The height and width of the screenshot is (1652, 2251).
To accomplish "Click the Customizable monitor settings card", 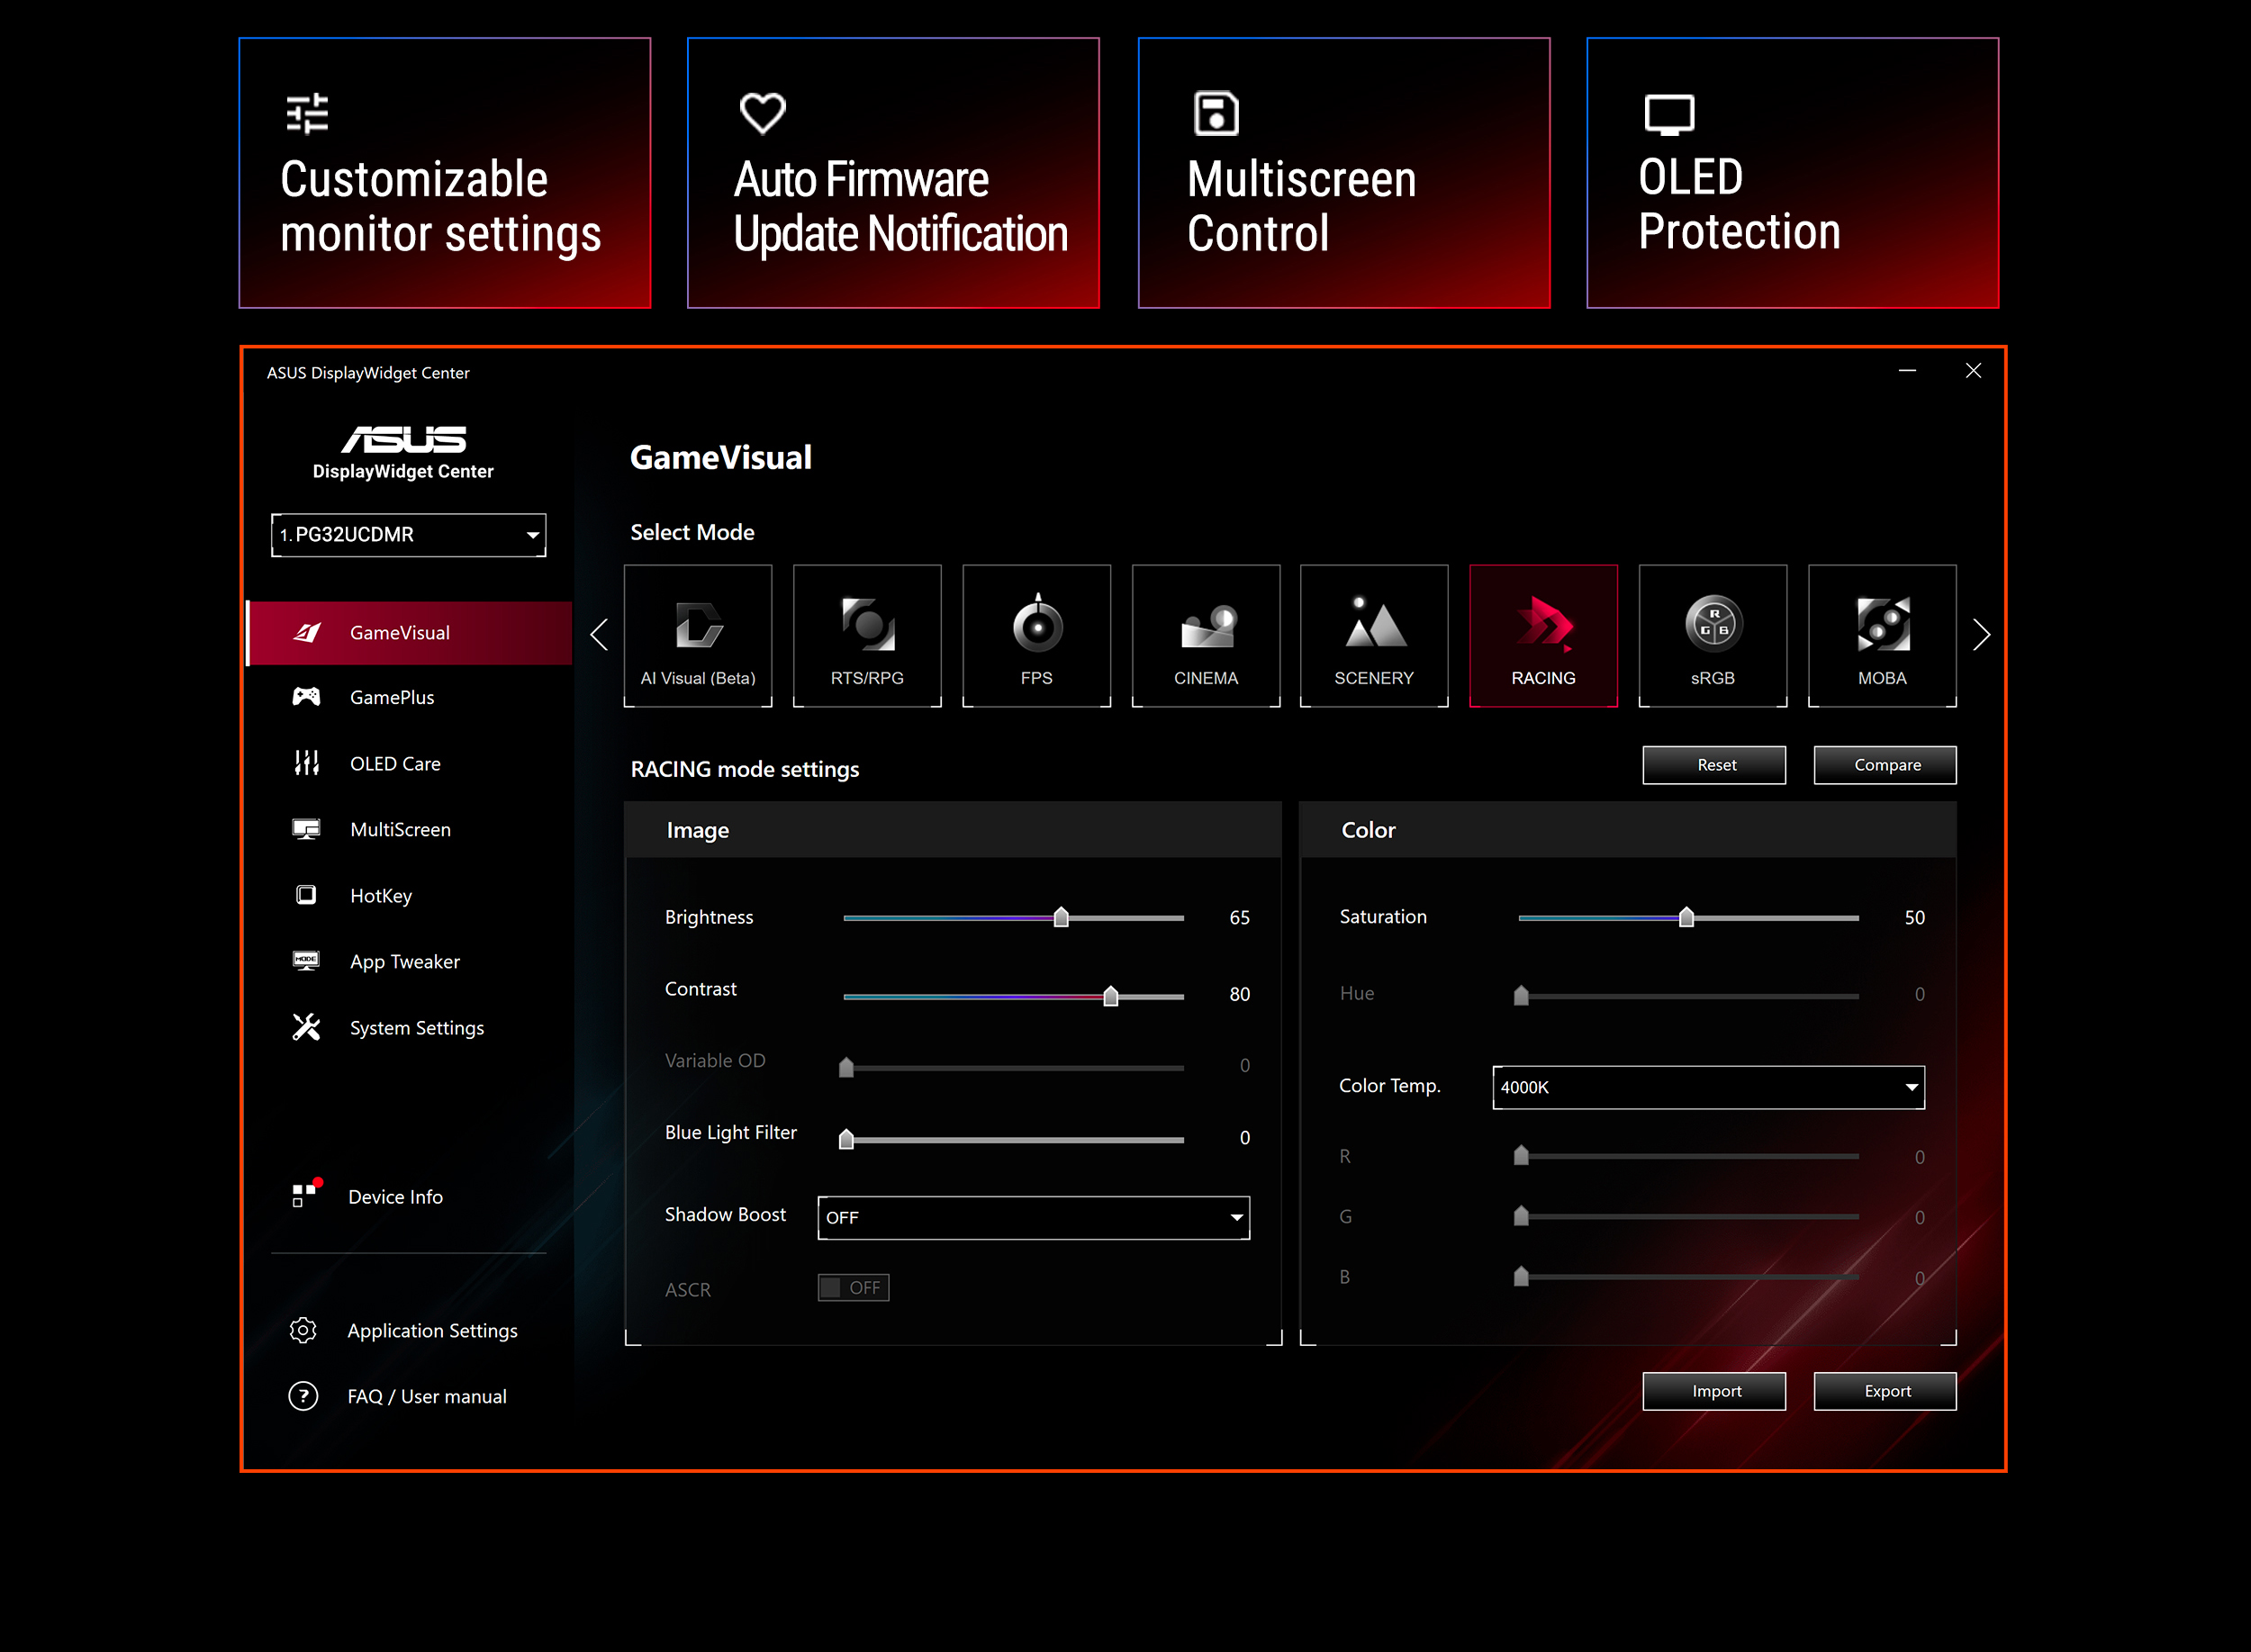I will 445,173.
